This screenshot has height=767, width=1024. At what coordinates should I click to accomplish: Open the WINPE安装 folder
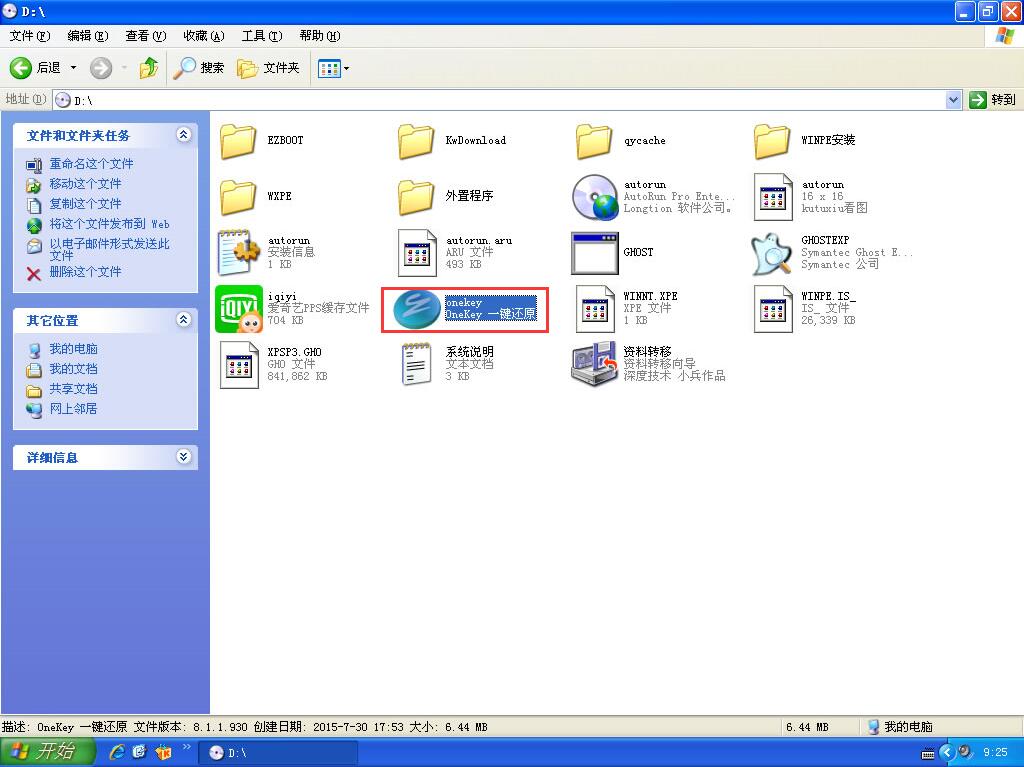[770, 140]
